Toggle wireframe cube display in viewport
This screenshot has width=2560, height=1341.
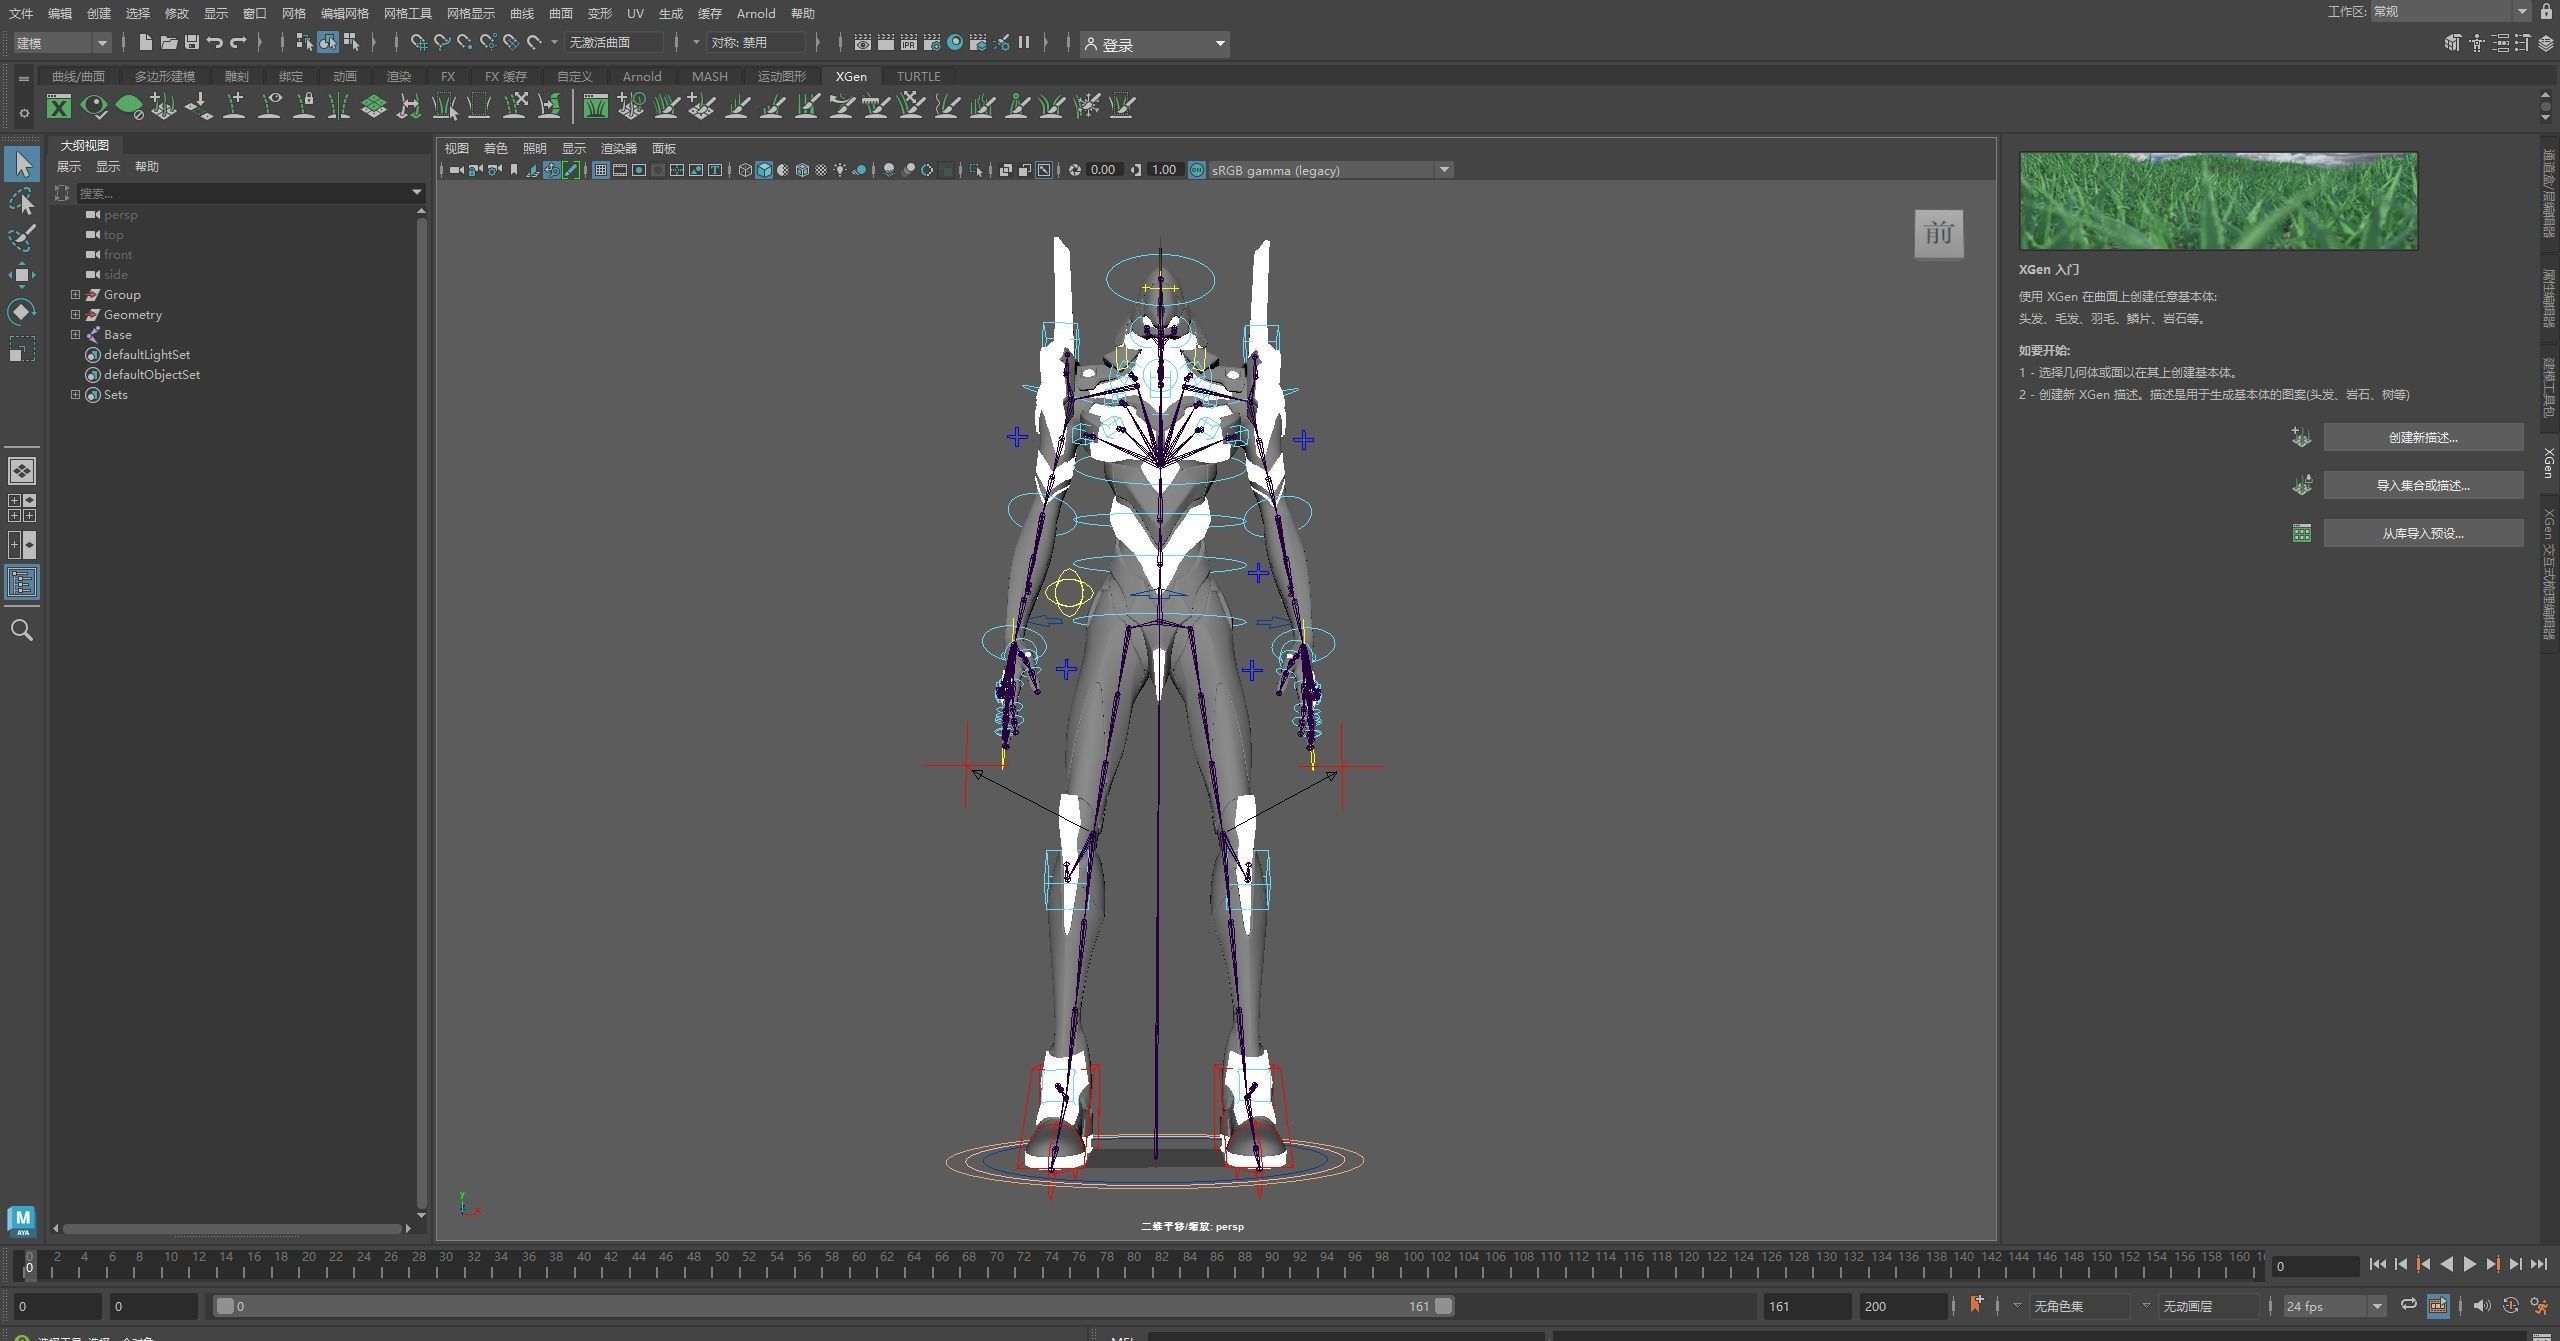(x=745, y=170)
